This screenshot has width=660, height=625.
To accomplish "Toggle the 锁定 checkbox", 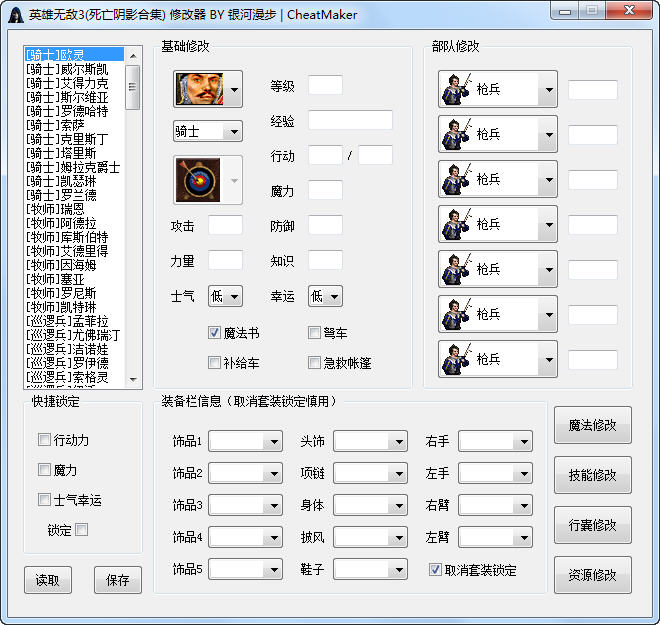I will click(x=82, y=529).
